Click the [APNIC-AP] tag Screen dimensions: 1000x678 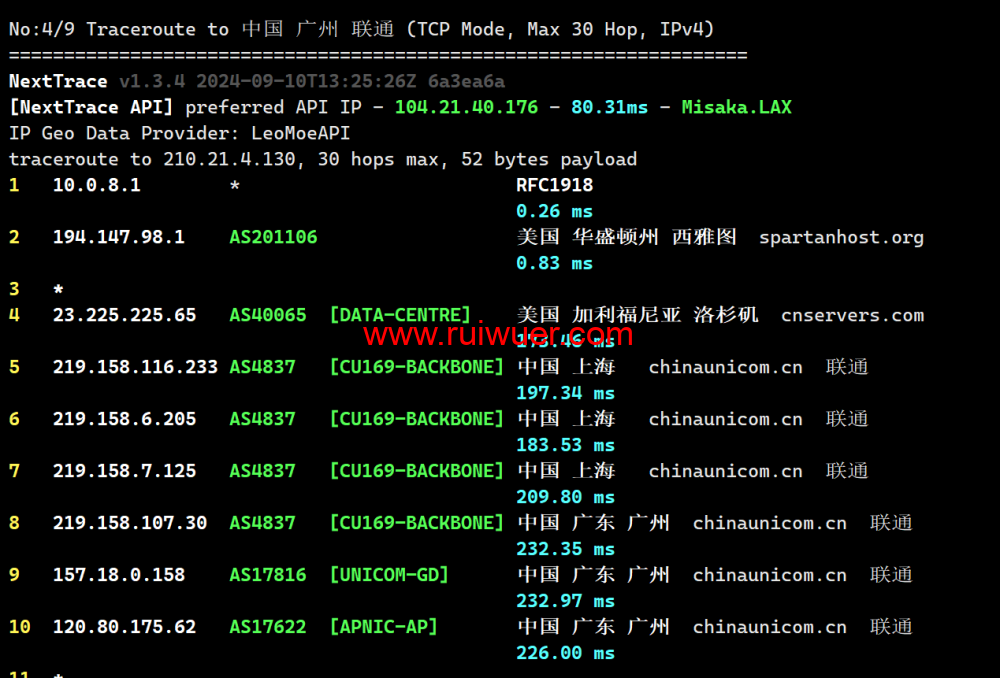[383, 627]
